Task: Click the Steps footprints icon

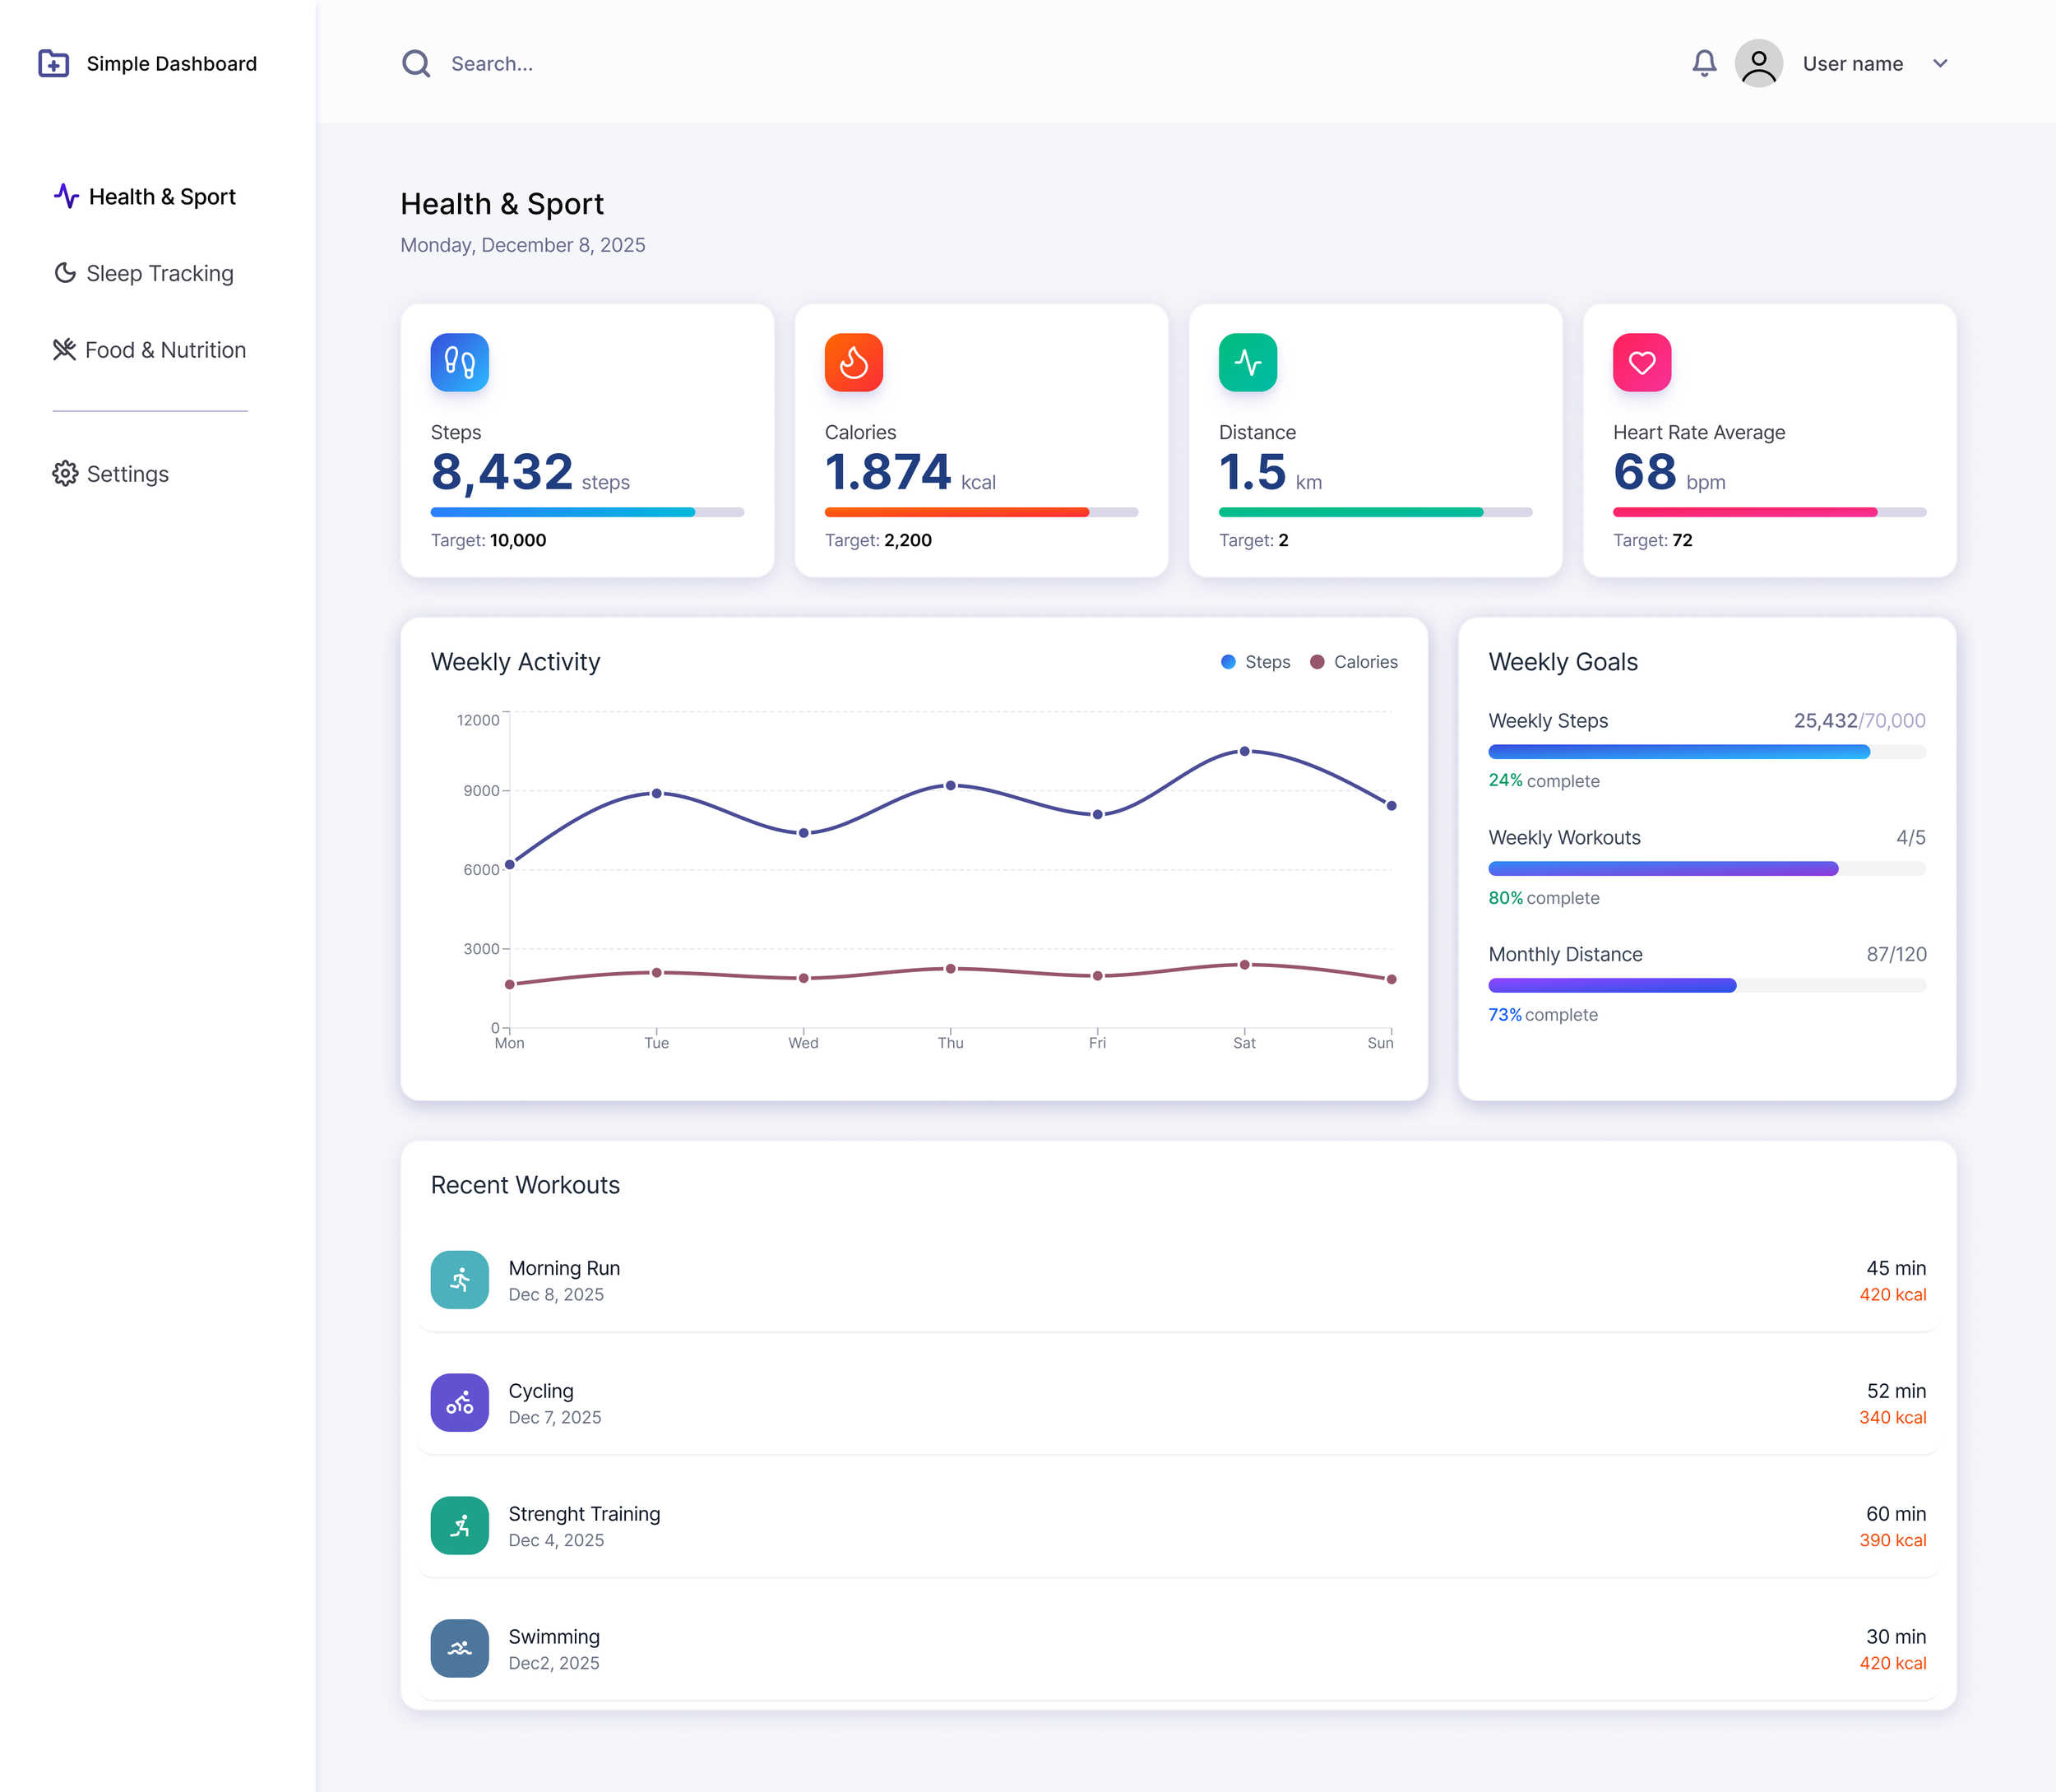Action: click(x=459, y=362)
